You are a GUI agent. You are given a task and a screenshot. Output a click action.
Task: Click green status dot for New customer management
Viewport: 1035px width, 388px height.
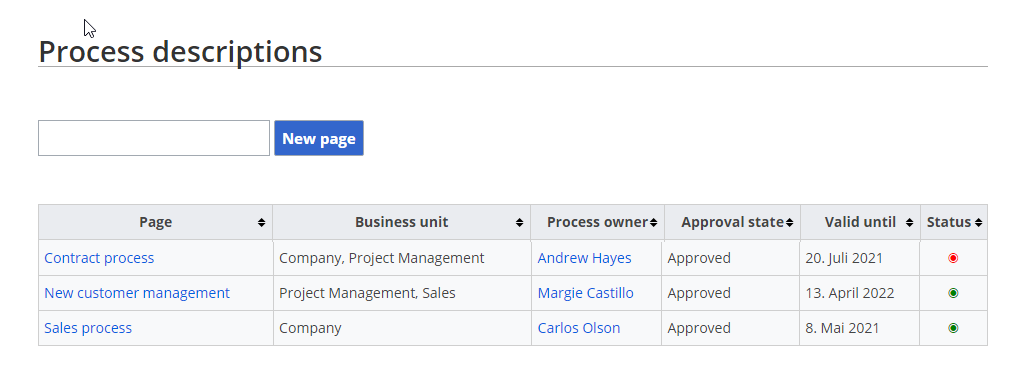[953, 293]
